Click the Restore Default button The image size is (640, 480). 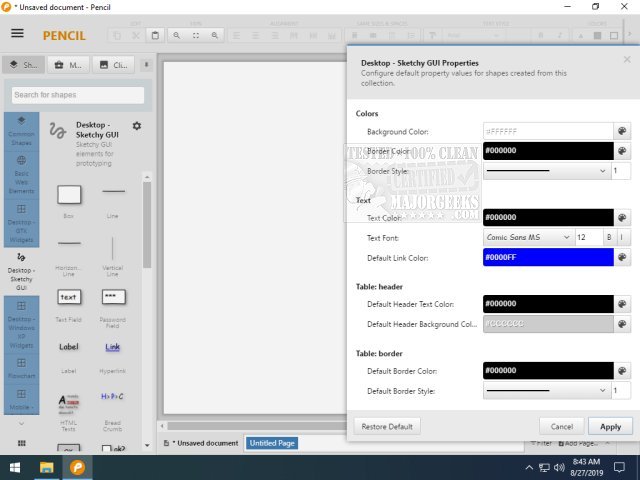pyautogui.click(x=387, y=427)
